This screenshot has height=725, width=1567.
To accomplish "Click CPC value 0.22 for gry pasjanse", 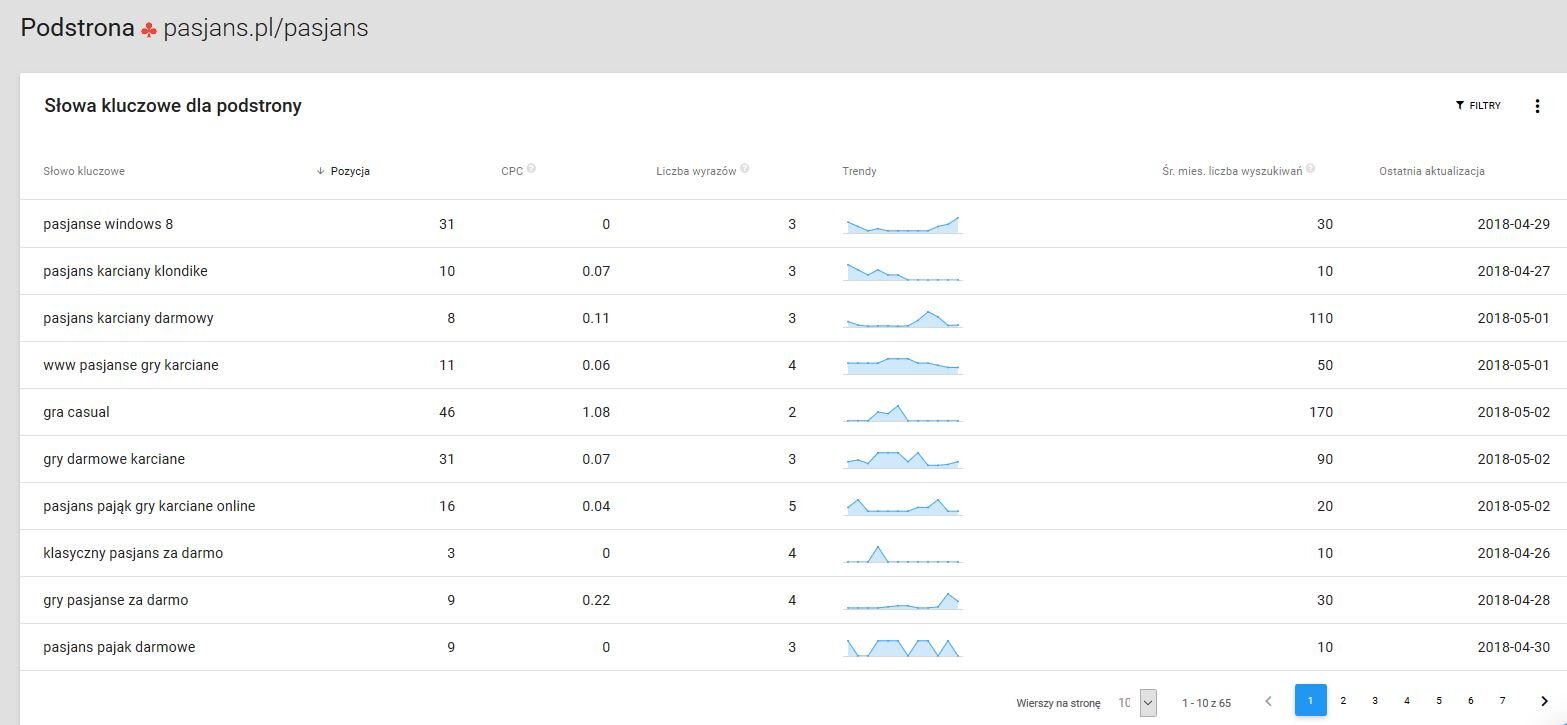I will click(596, 600).
